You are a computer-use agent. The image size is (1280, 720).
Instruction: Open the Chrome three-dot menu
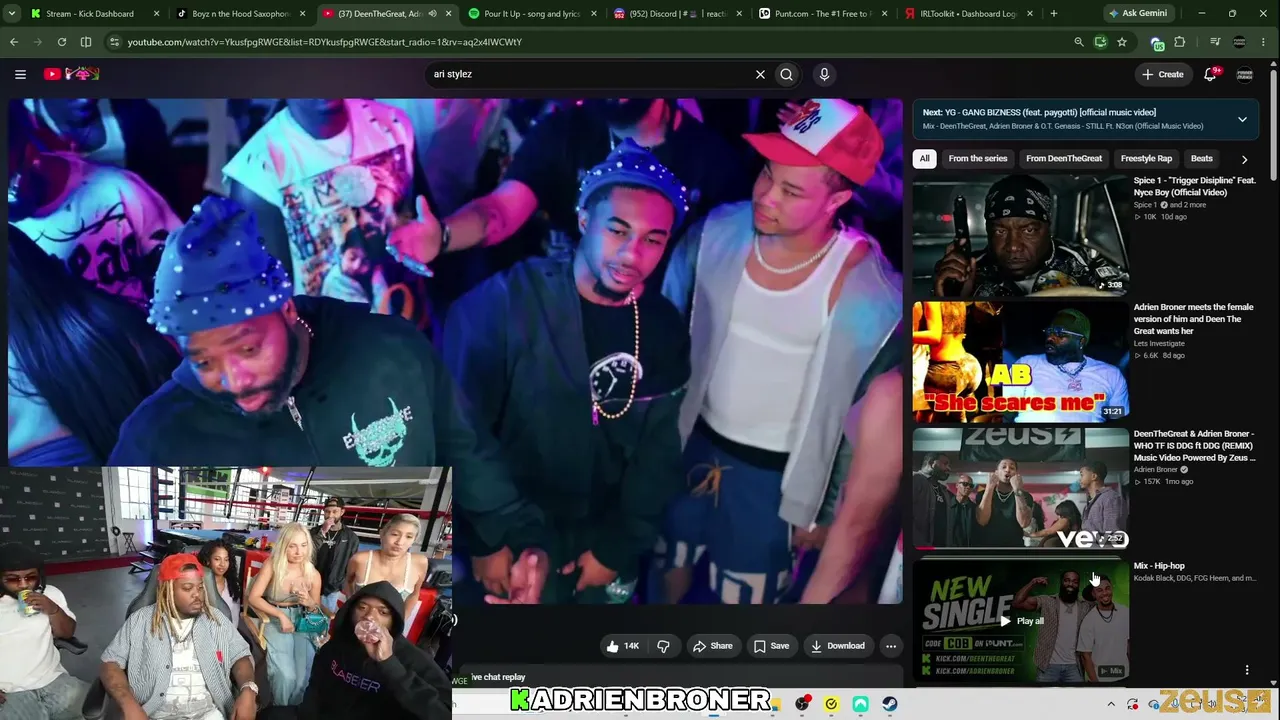(1265, 42)
